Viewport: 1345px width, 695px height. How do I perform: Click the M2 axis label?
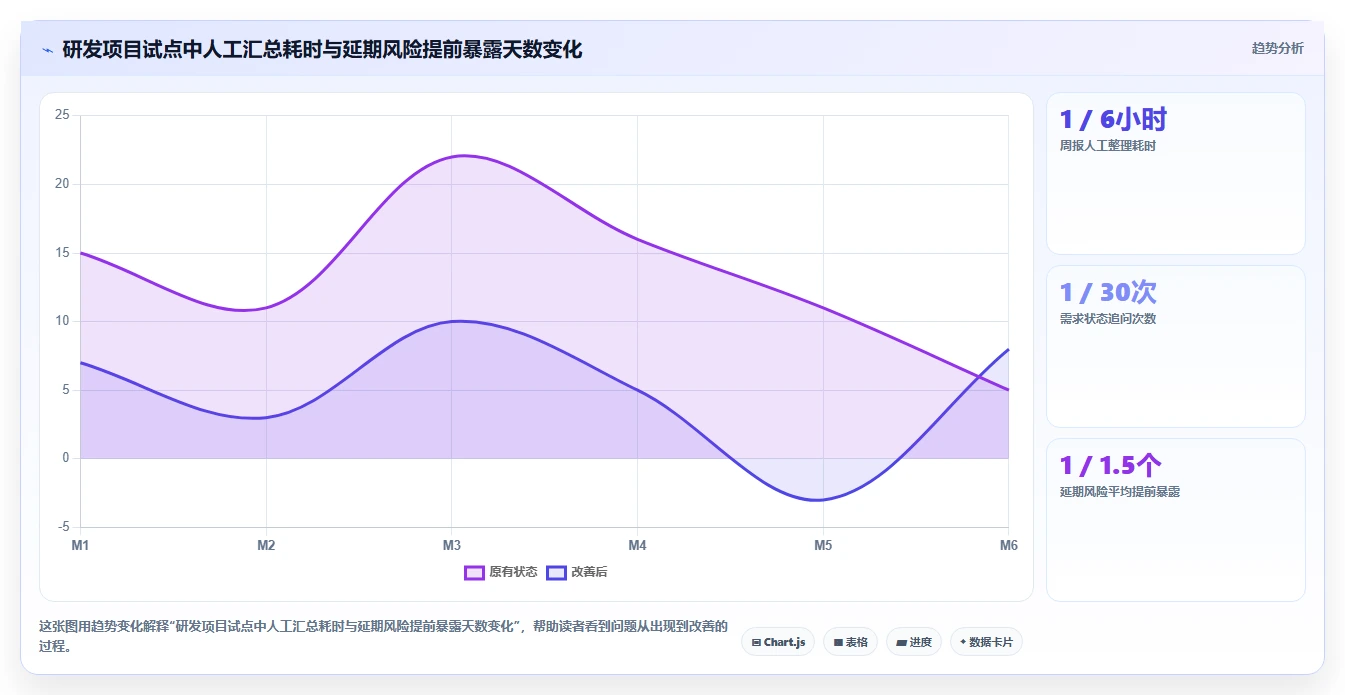click(266, 545)
